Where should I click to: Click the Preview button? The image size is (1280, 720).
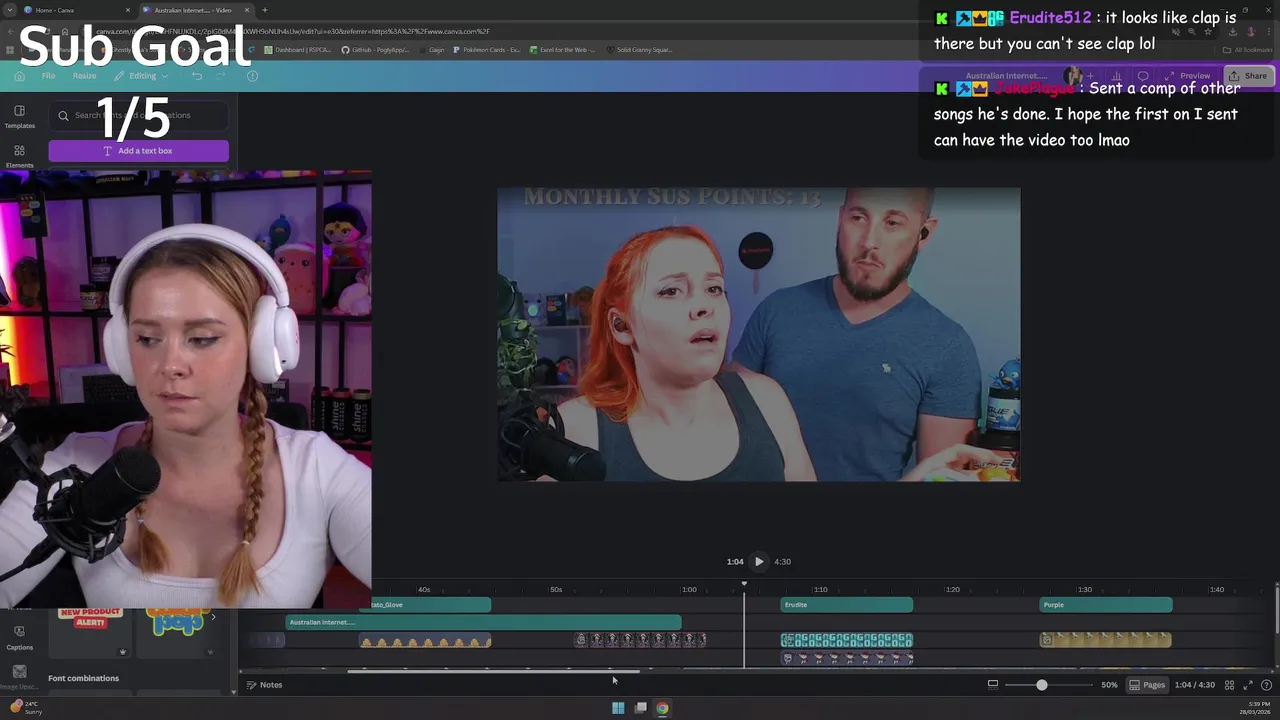pyautogui.click(x=1188, y=76)
